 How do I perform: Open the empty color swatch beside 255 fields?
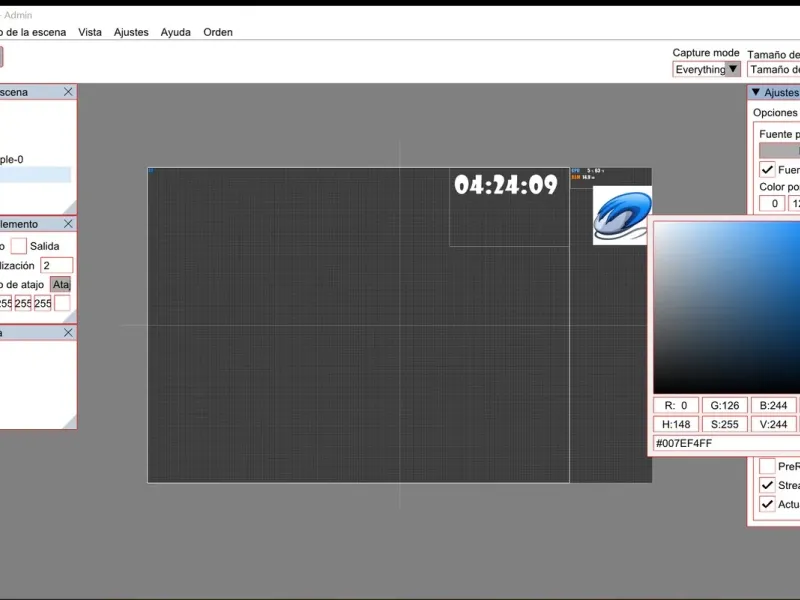(x=62, y=304)
